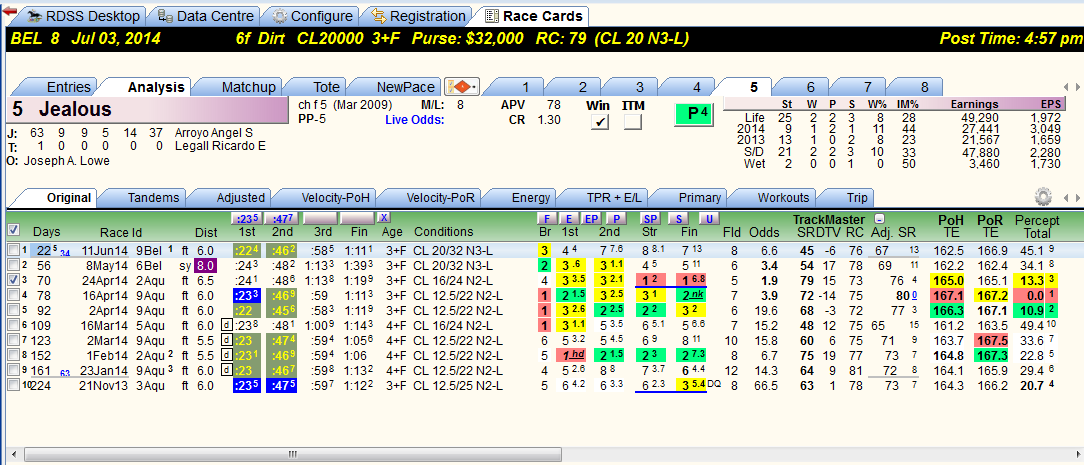
Task: Click the blue 63 layoff number link
Action: click(x=65, y=374)
